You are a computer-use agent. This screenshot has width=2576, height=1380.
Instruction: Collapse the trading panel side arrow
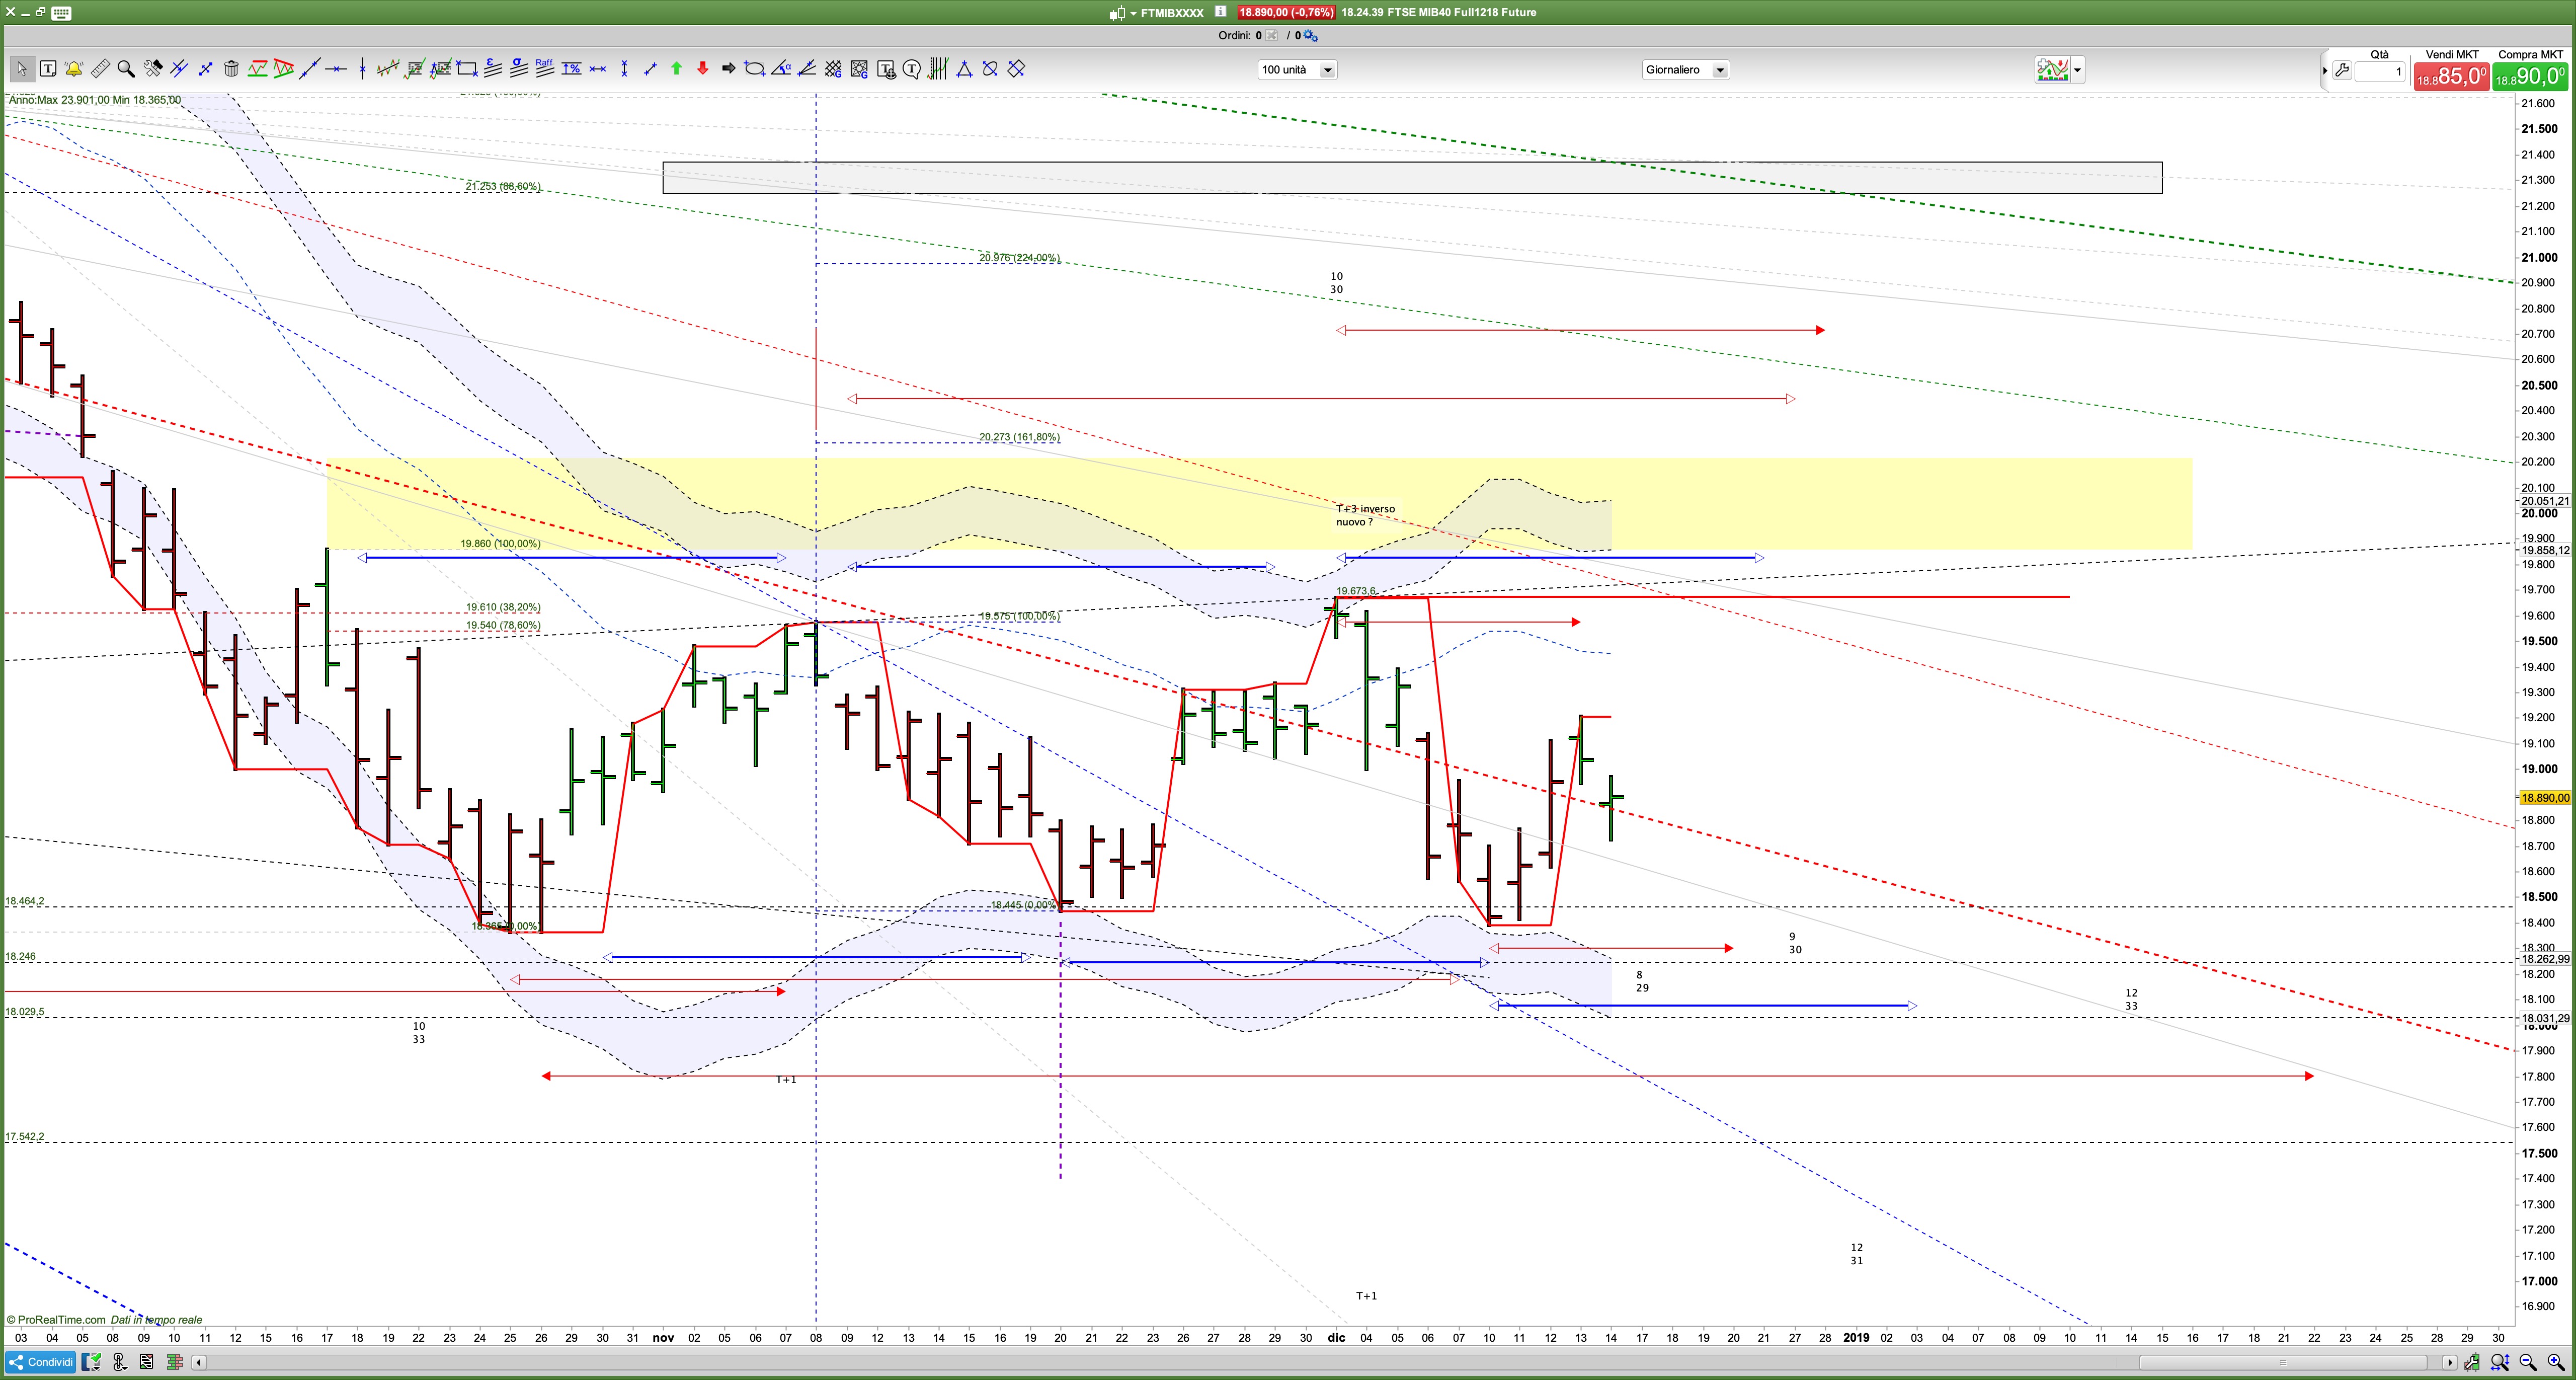(x=2324, y=71)
